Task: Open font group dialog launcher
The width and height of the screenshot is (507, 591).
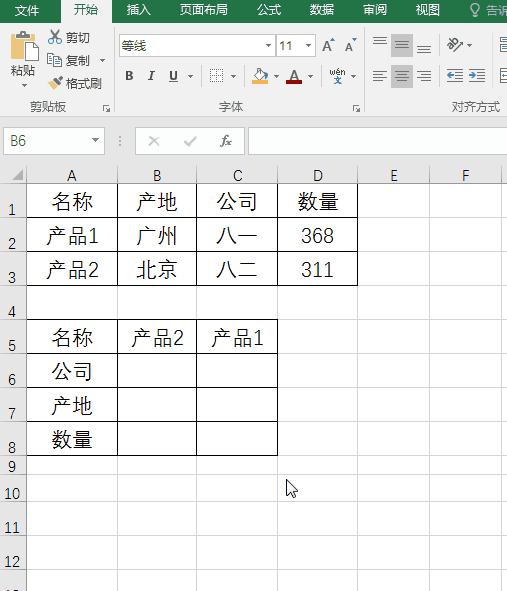Action: coord(356,109)
